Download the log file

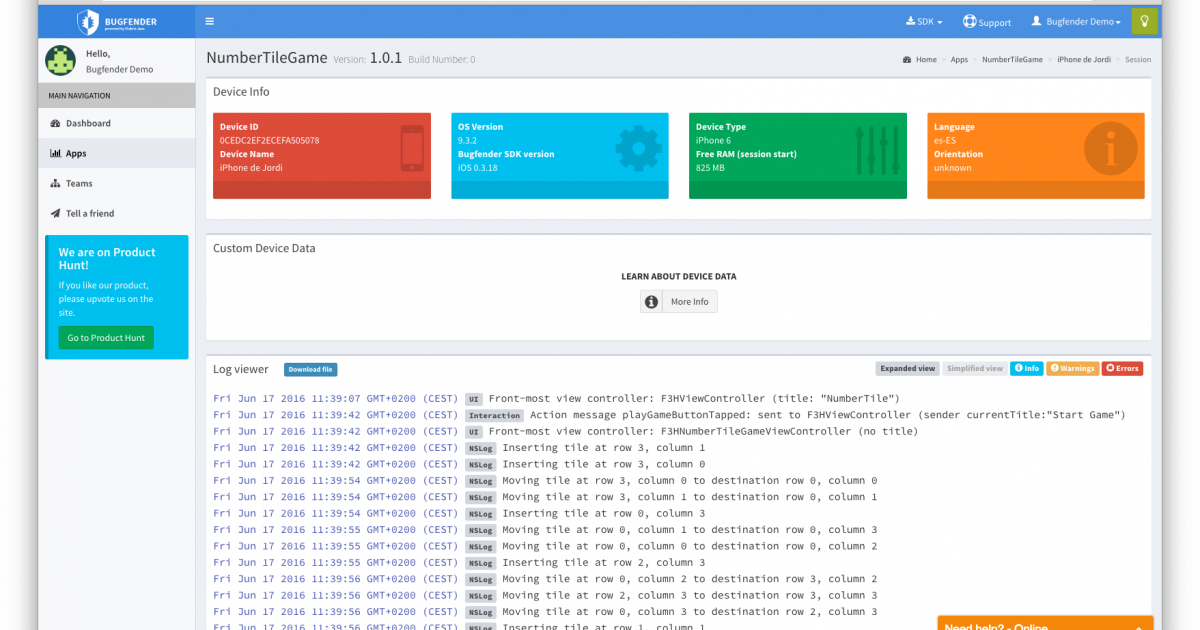click(310, 369)
